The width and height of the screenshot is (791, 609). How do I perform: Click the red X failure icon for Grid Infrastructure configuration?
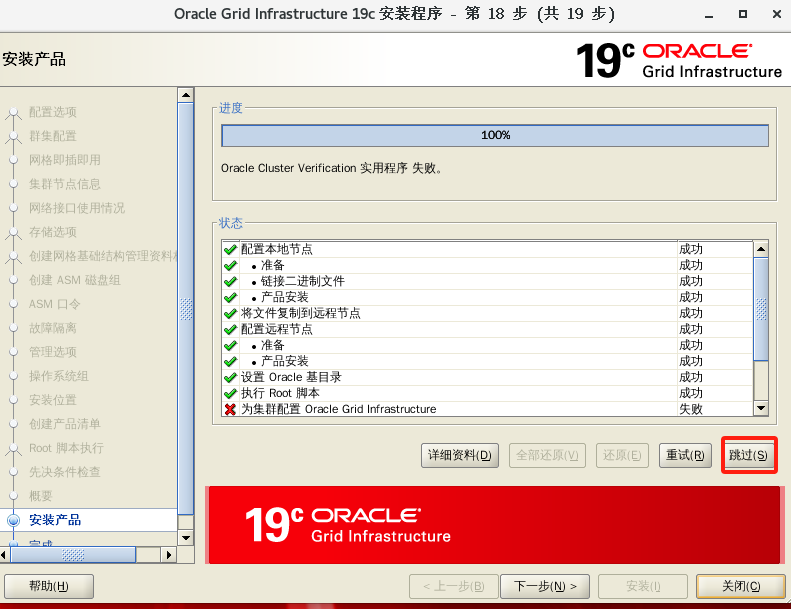230,409
